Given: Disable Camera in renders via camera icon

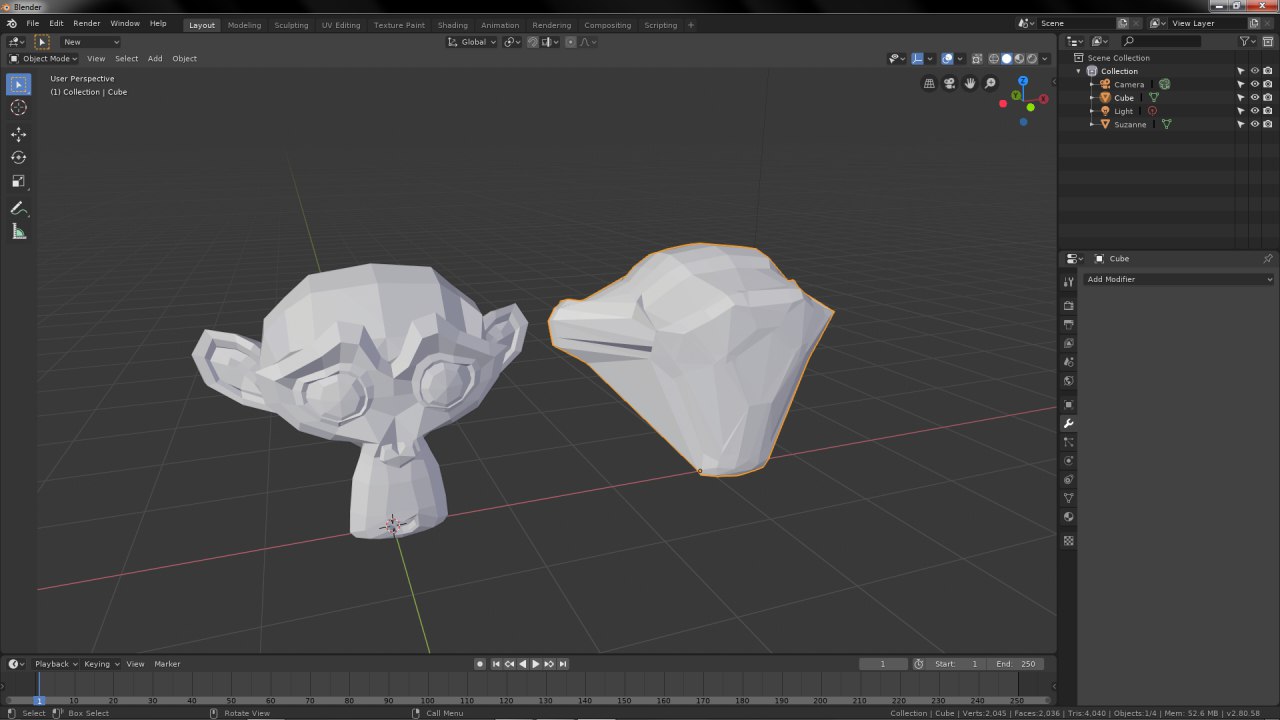Looking at the screenshot, I should click(x=1267, y=84).
